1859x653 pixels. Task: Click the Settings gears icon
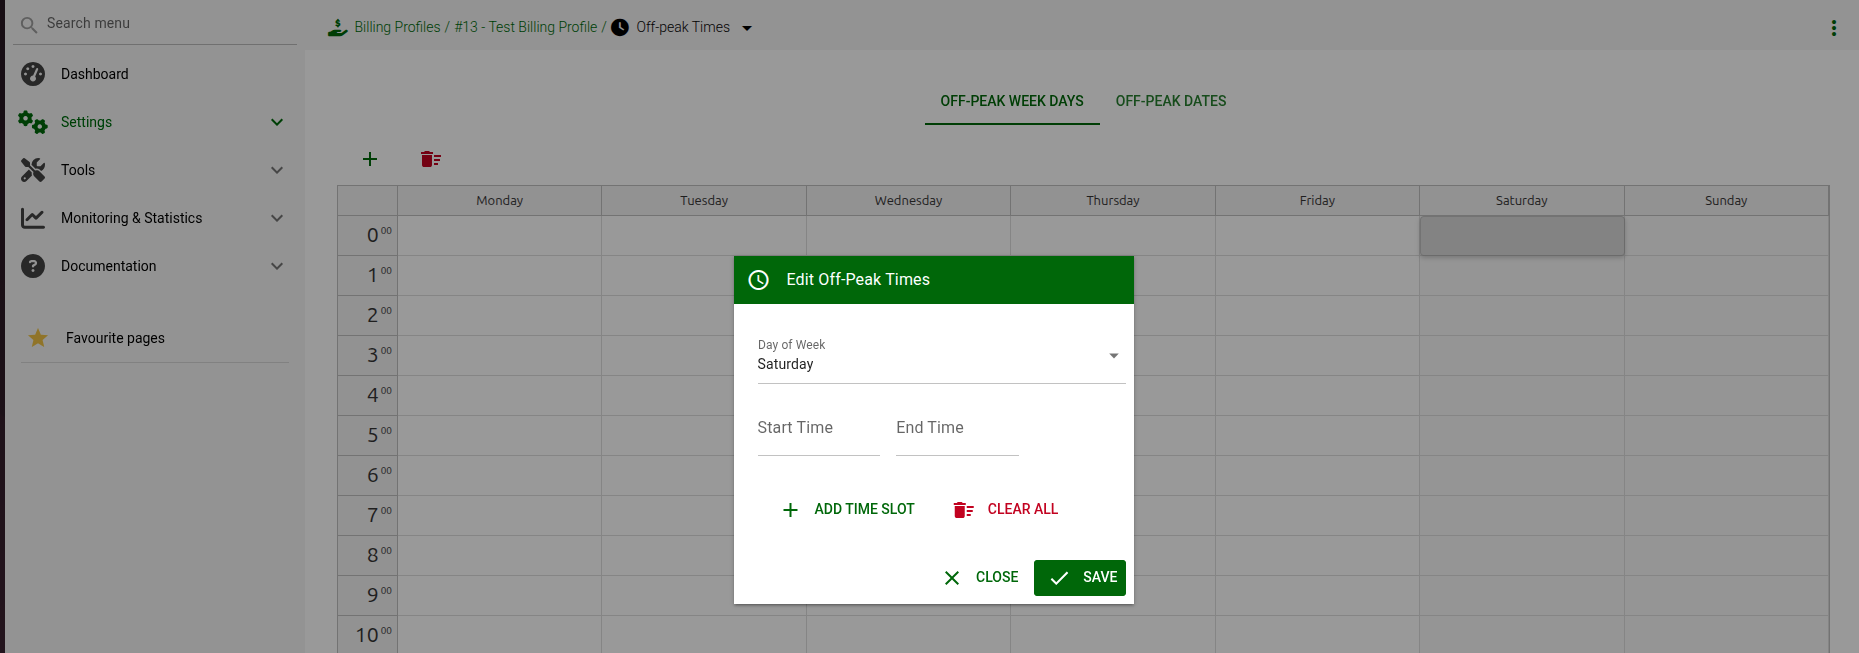(33, 122)
